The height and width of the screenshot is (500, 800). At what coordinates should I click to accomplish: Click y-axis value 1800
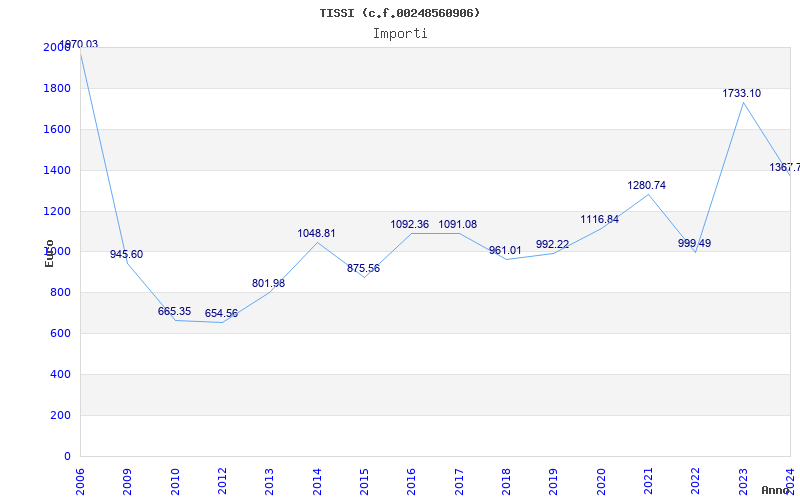click(57, 88)
